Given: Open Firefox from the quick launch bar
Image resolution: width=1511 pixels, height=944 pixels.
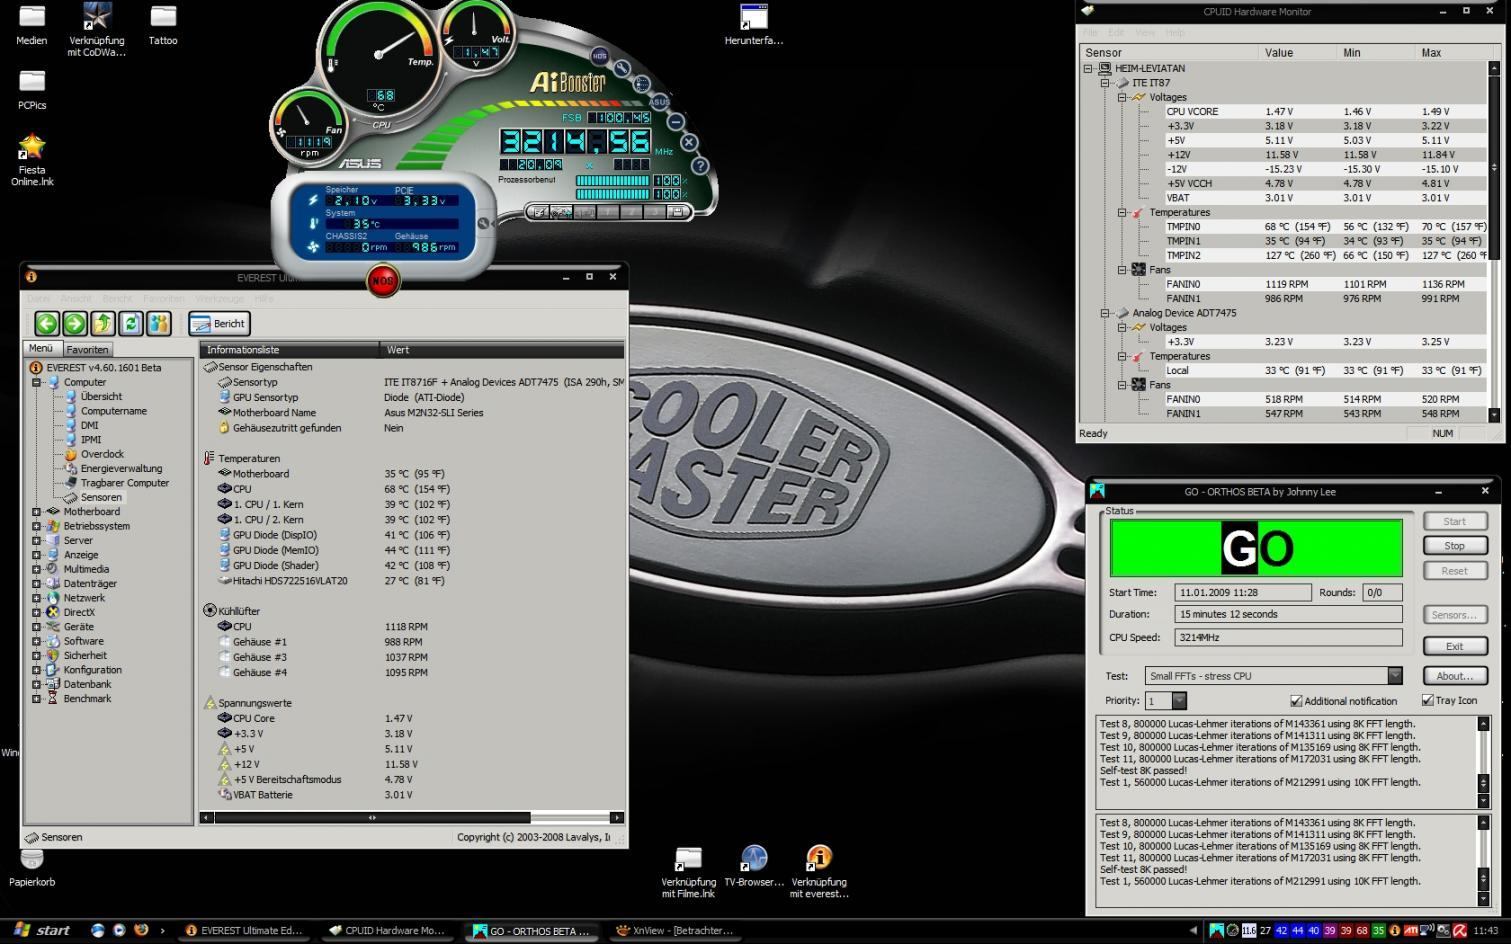Looking at the screenshot, I should (141, 930).
